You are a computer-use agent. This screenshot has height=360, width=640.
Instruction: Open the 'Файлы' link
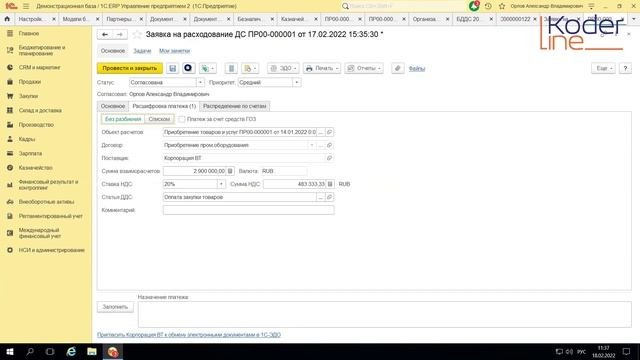tap(417, 69)
